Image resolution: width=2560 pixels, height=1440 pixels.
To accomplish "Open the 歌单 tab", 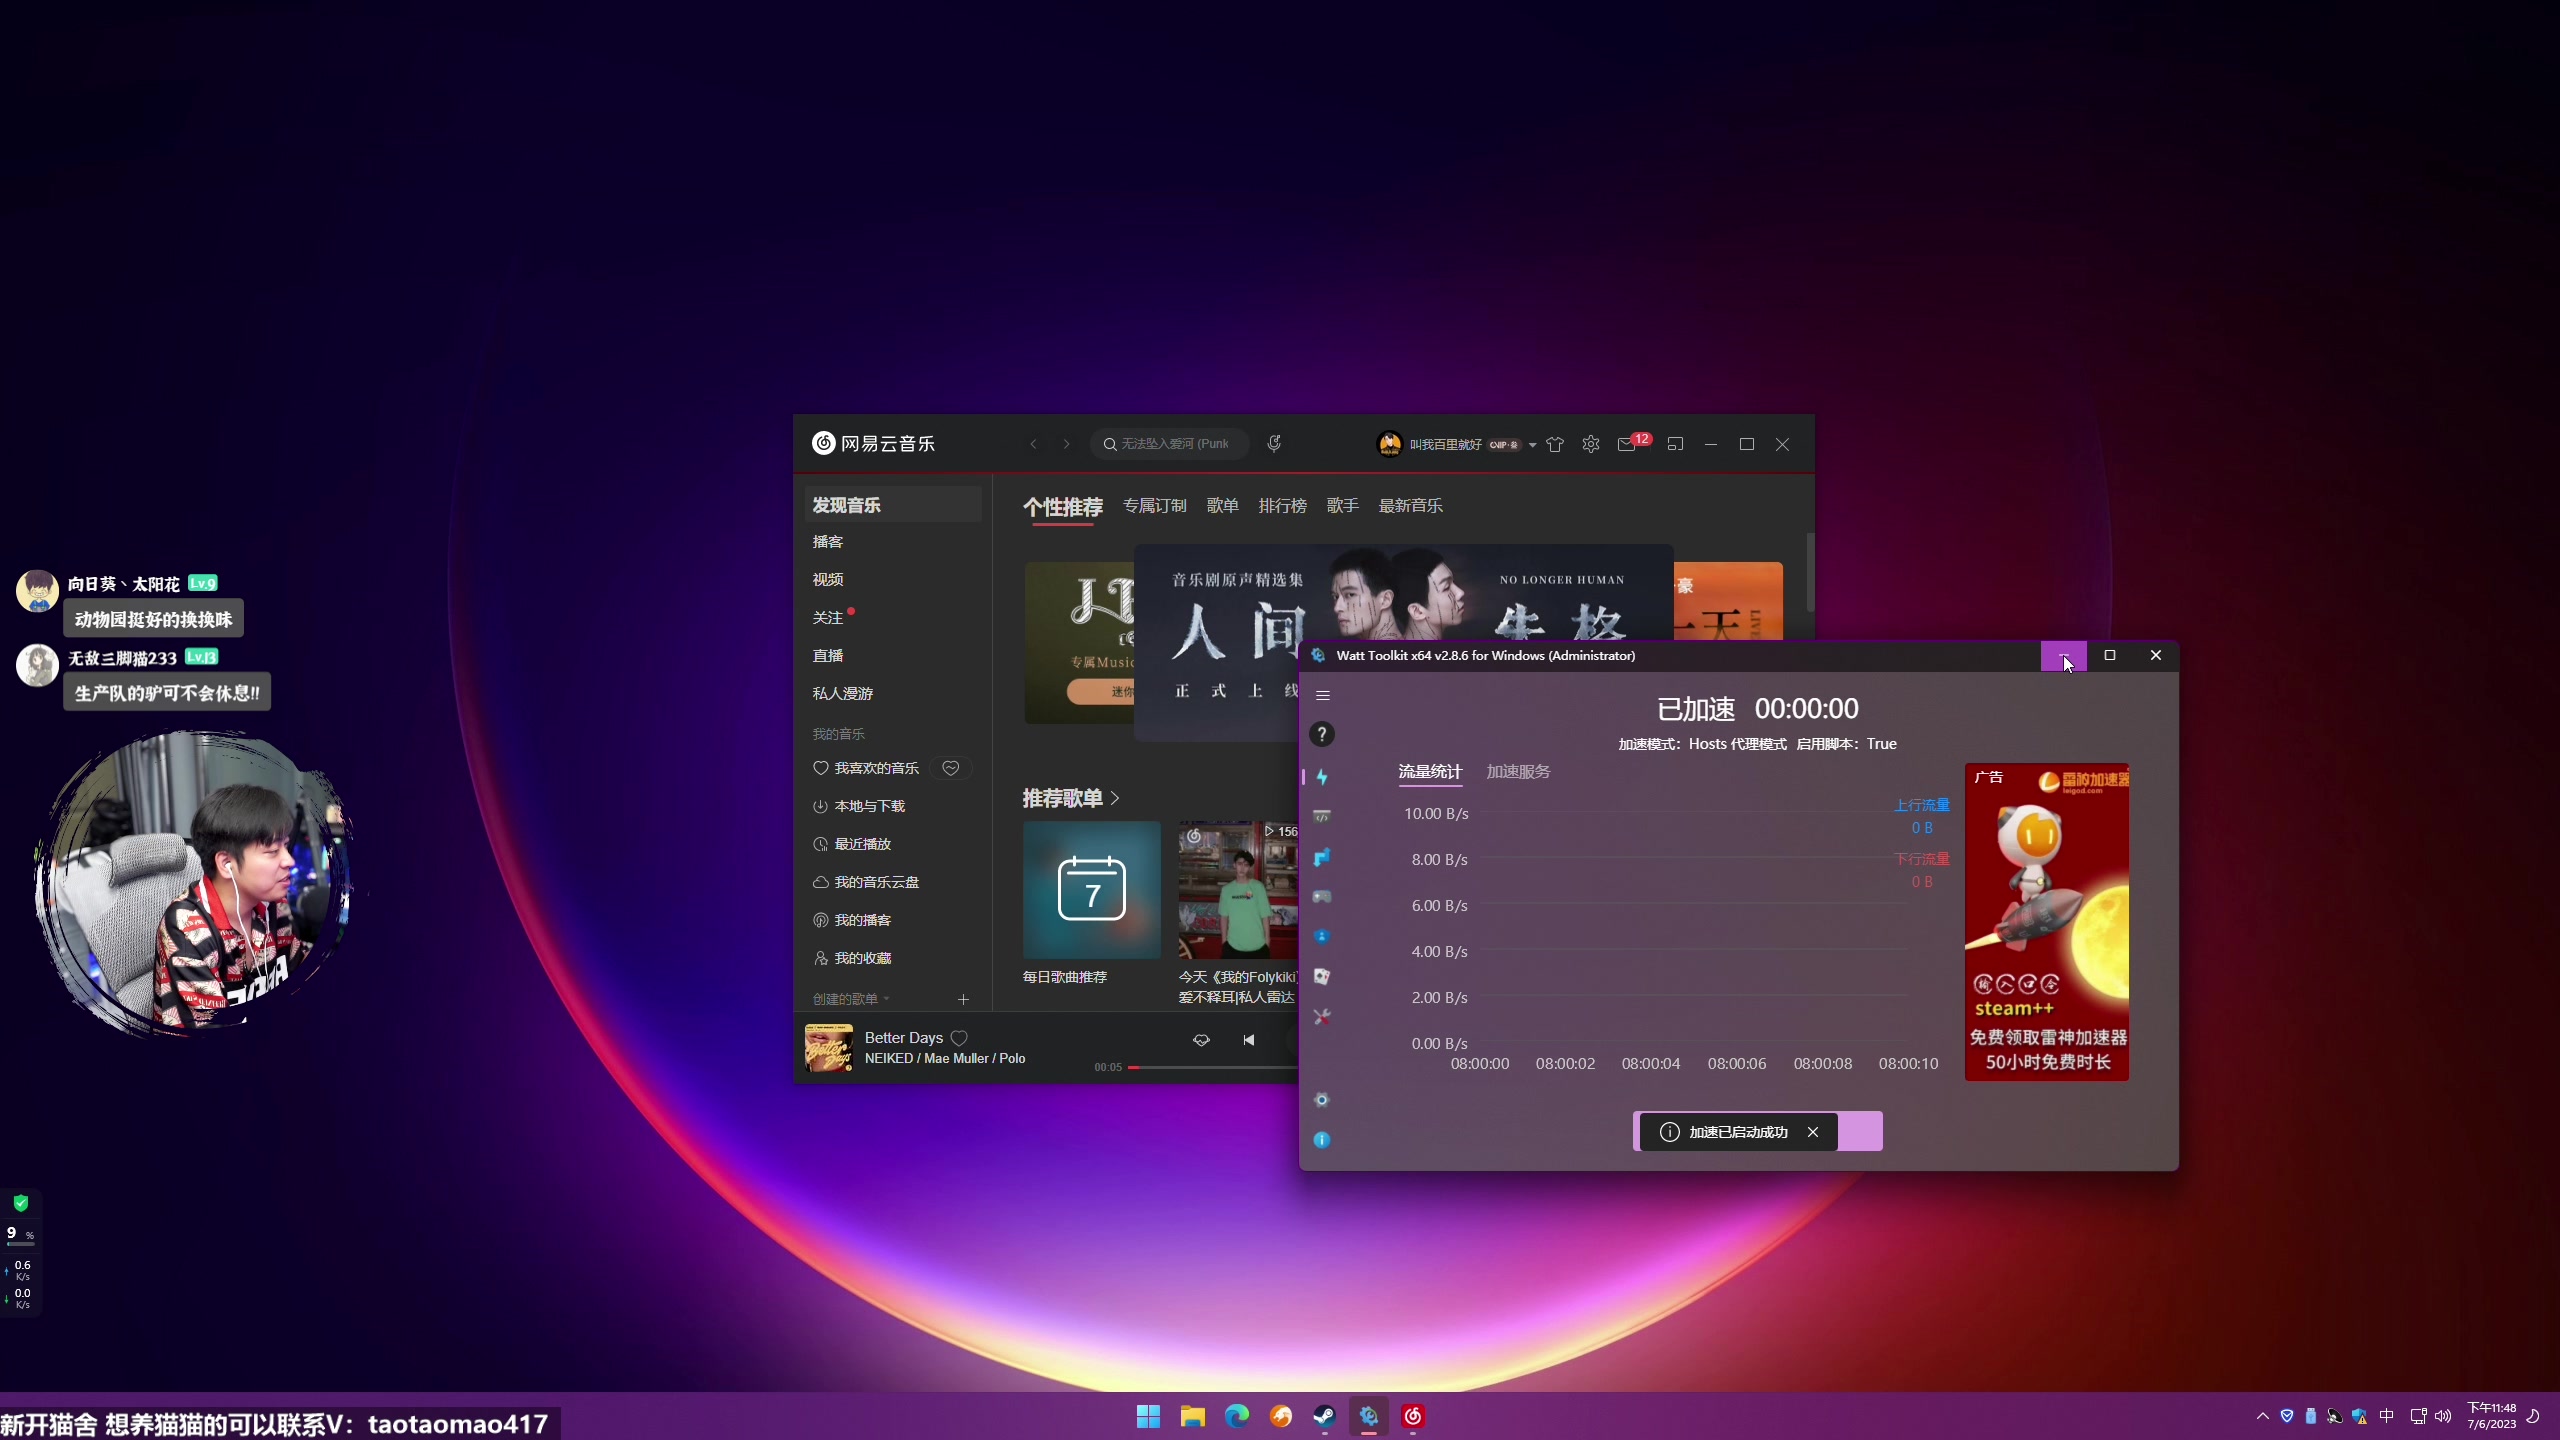I will (1223, 506).
